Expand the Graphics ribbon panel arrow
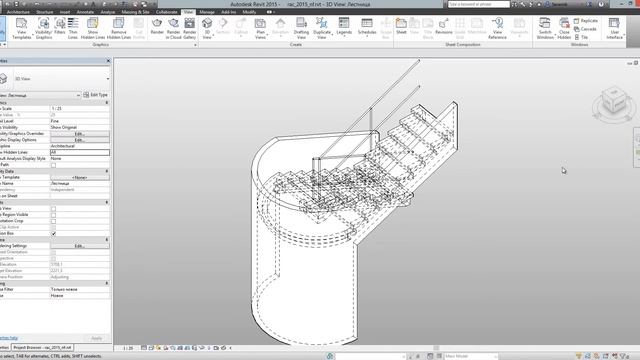Viewport: 640px width, 360px height. point(195,45)
